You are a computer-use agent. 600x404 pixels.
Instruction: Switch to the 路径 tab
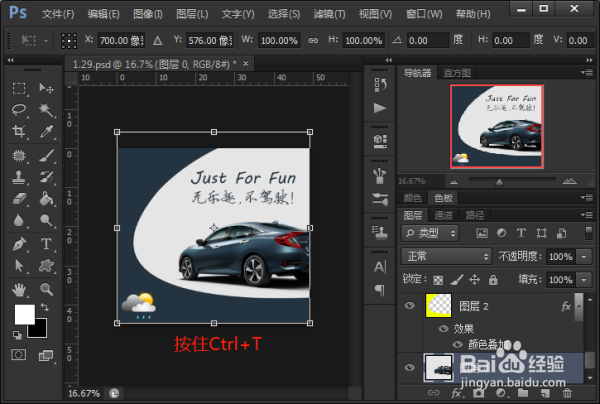[x=475, y=215]
